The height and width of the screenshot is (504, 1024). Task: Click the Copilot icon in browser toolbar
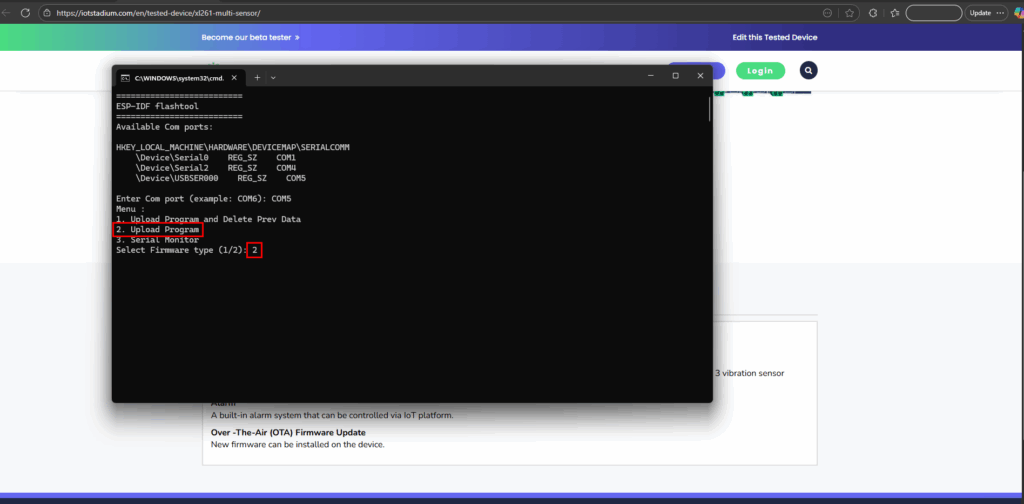pyautogui.click(x=1018, y=13)
